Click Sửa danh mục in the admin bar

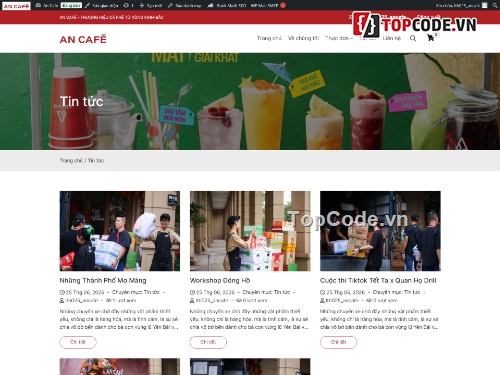185,5
